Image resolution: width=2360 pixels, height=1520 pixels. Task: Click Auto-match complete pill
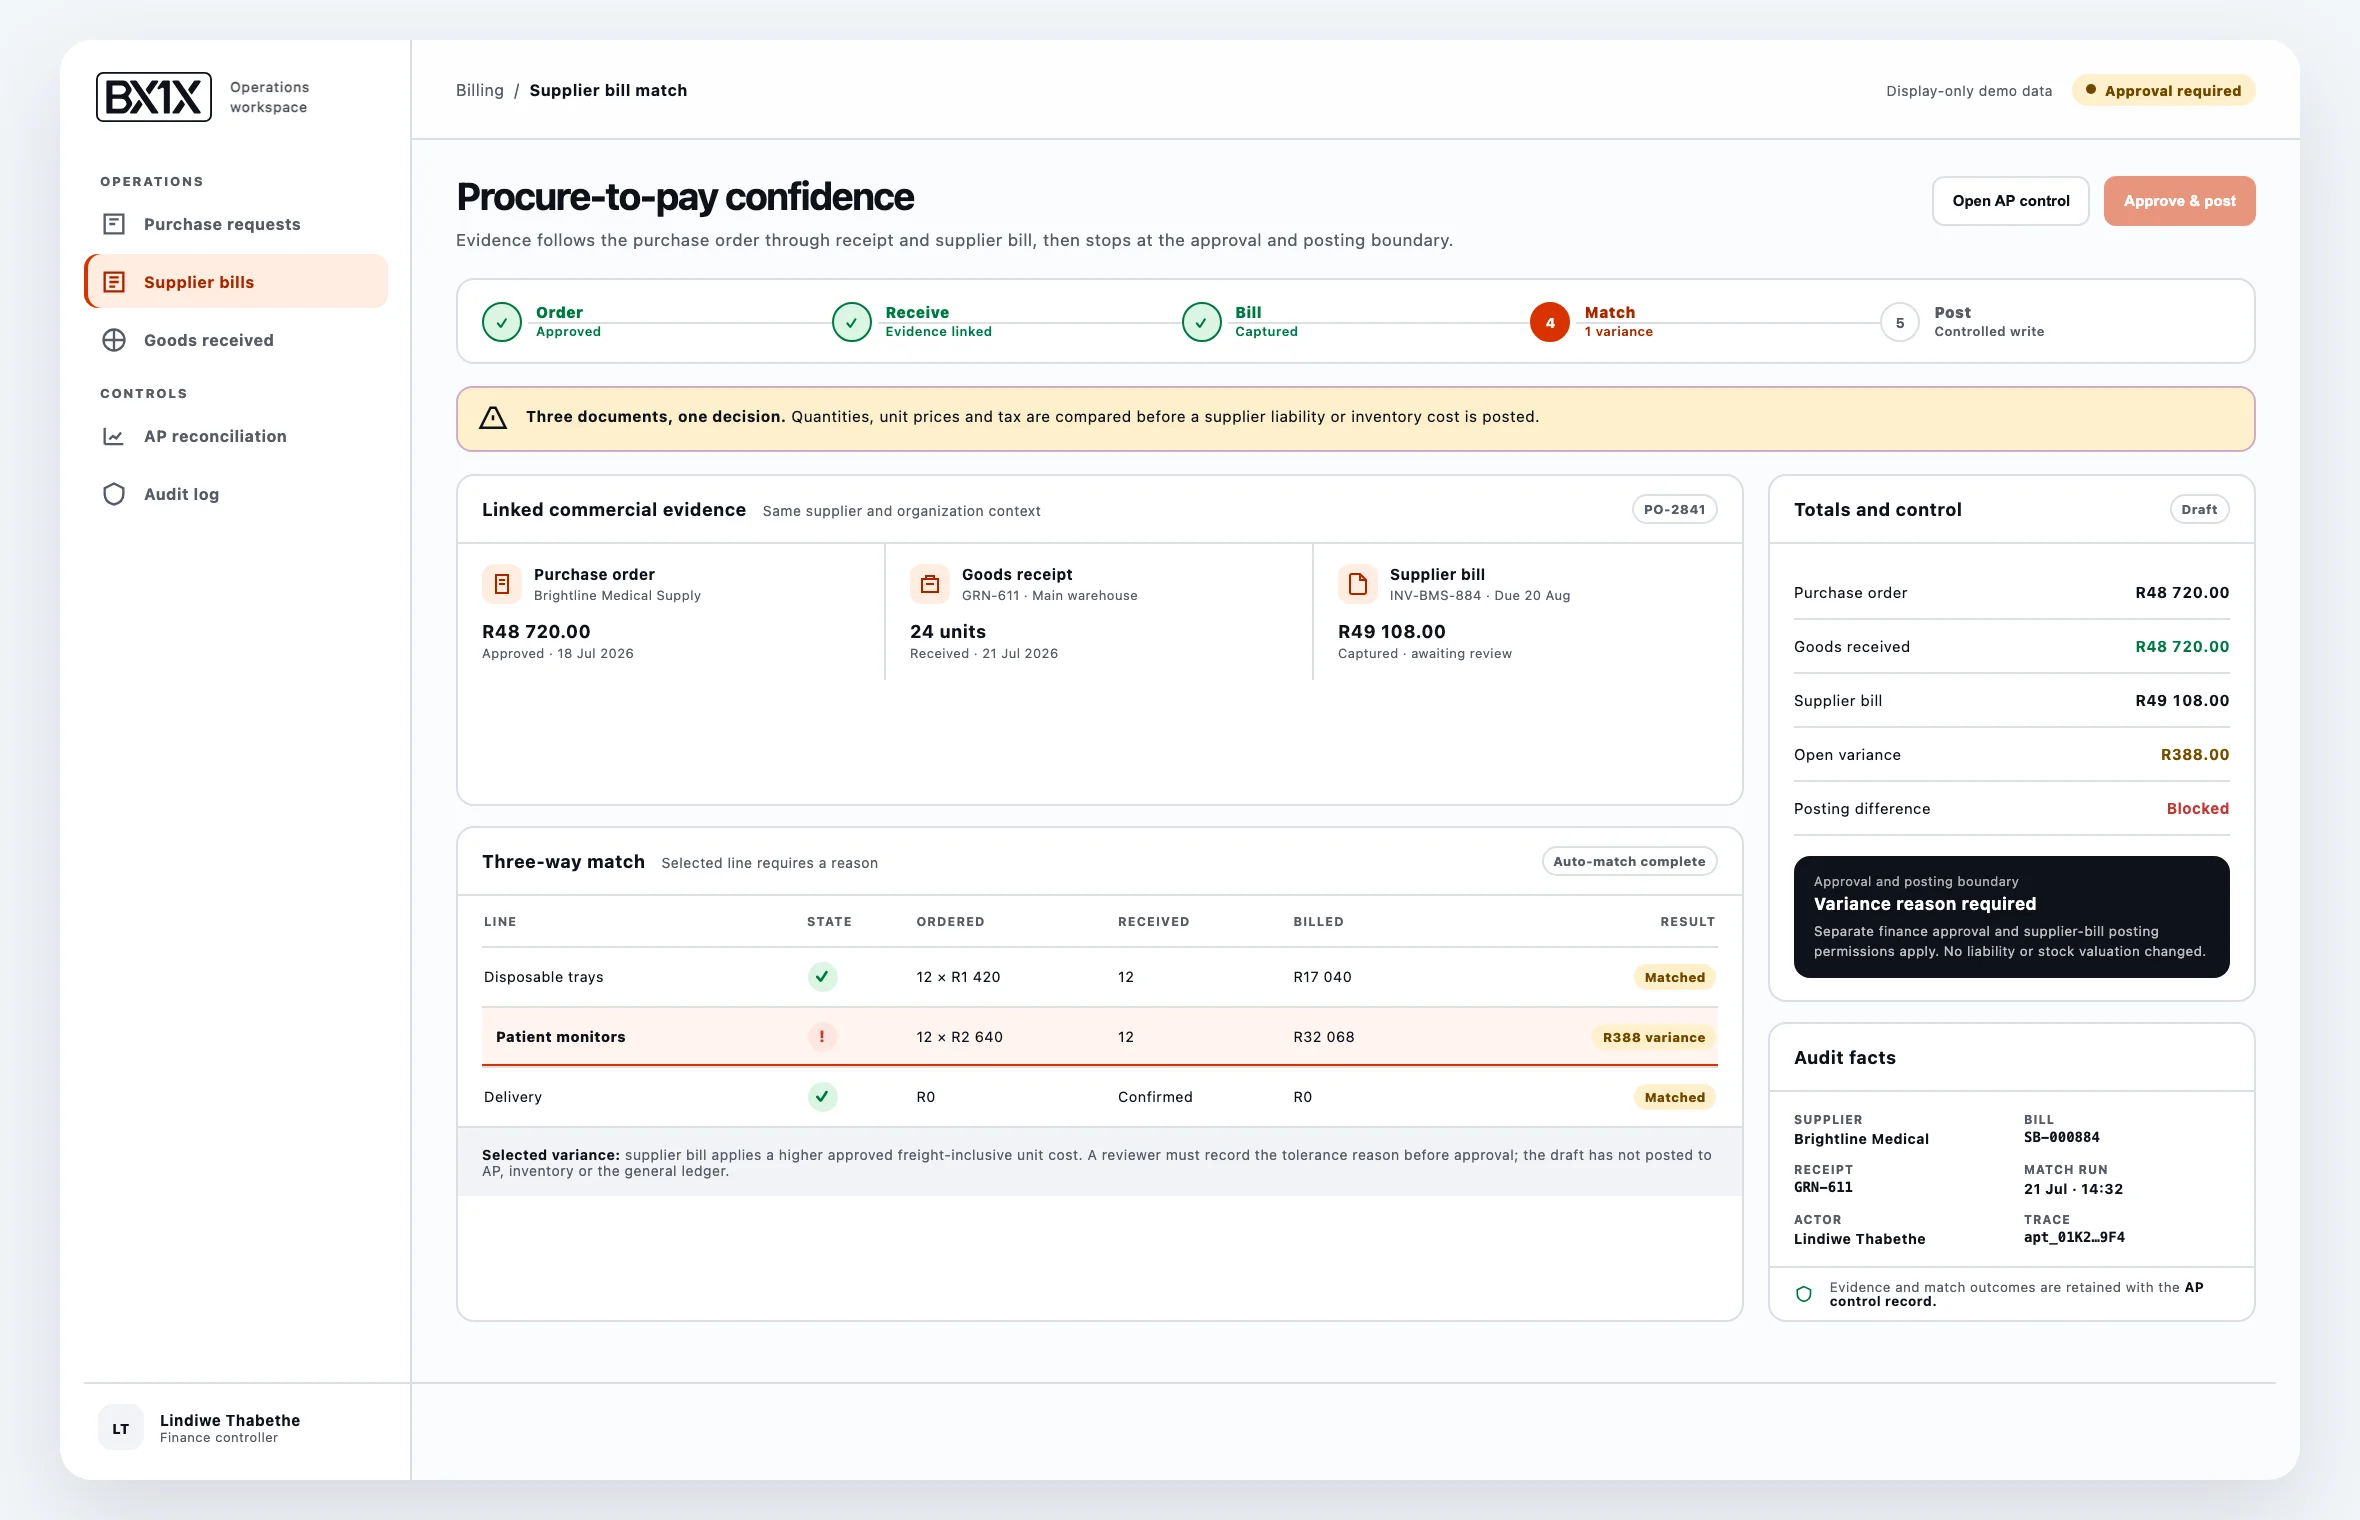(1630, 861)
